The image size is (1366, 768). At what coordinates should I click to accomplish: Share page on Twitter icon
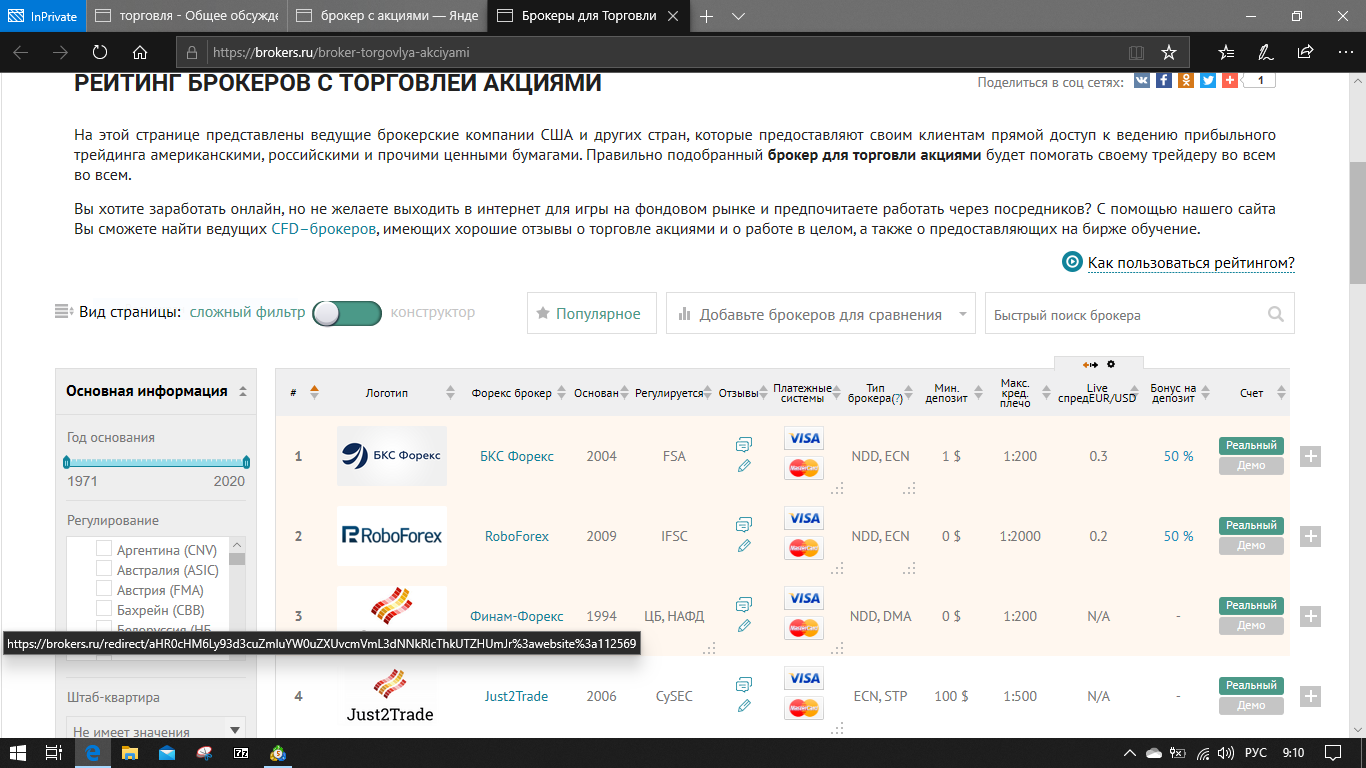[1208, 81]
